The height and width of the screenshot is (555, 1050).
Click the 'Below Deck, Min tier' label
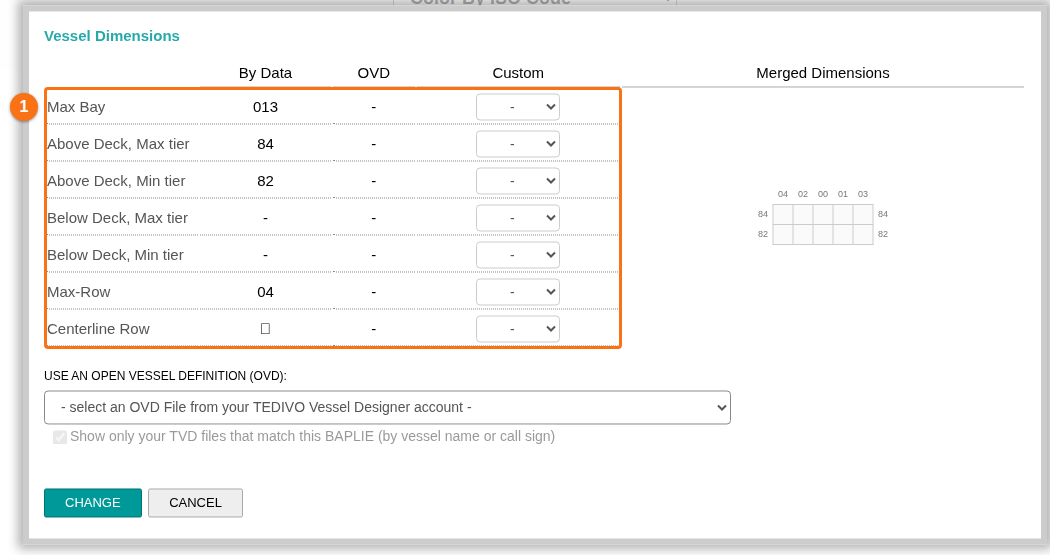click(115, 255)
